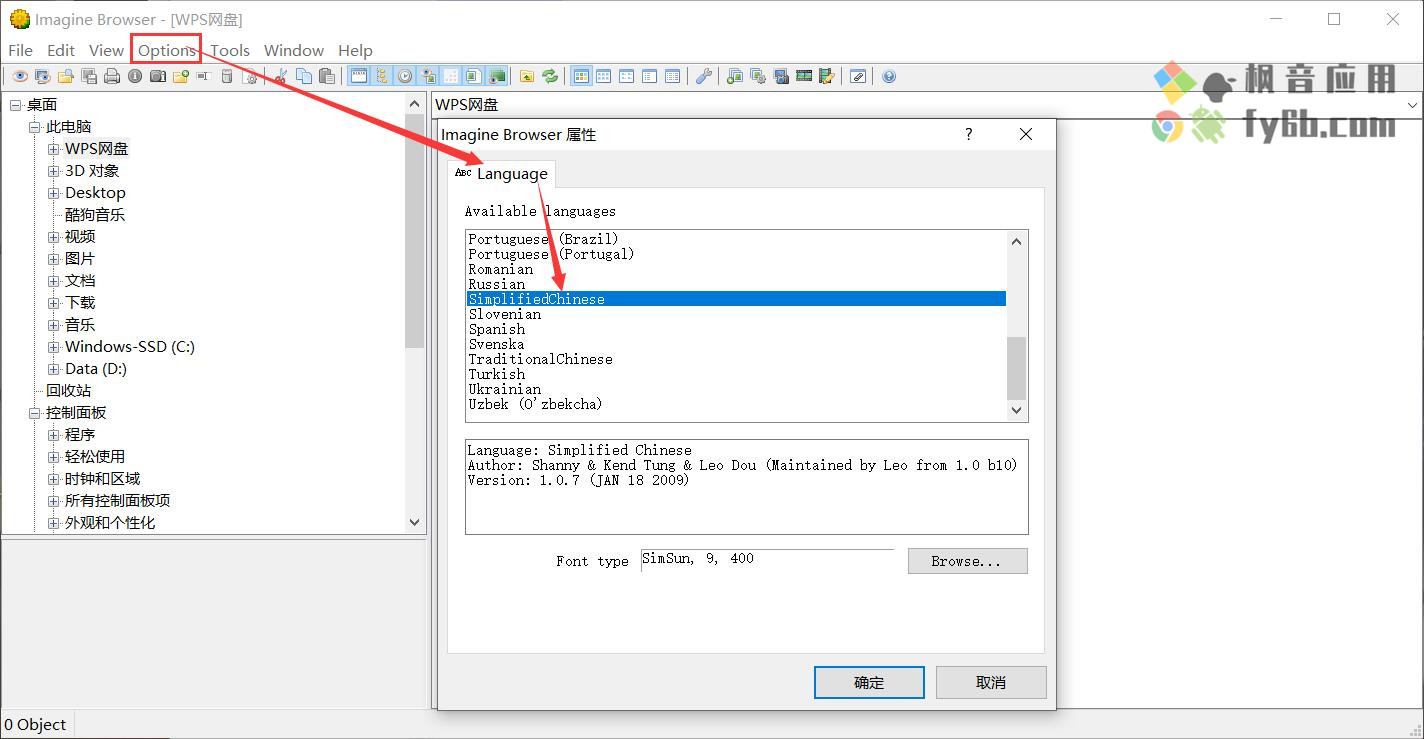
Task: Toggle the green image pages toolbar button
Action: [x=474, y=76]
